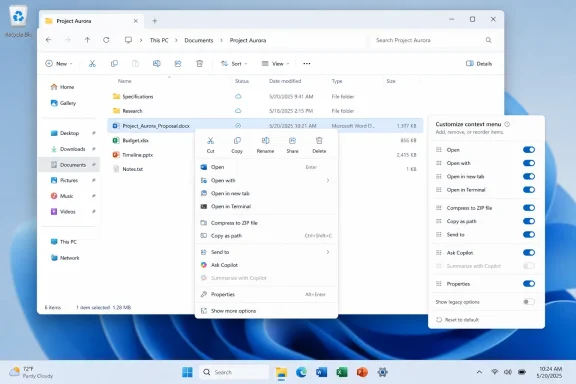This screenshot has height=384, width=576.
Task: Choose Share in the context menu icon row
Action: [x=292, y=145]
